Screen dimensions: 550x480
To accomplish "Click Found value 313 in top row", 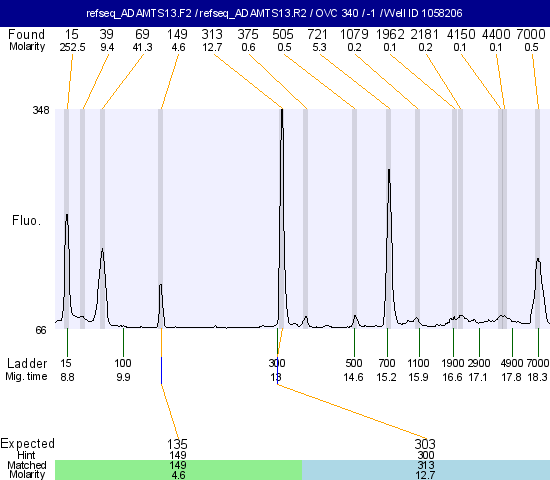I will pos(212,34).
